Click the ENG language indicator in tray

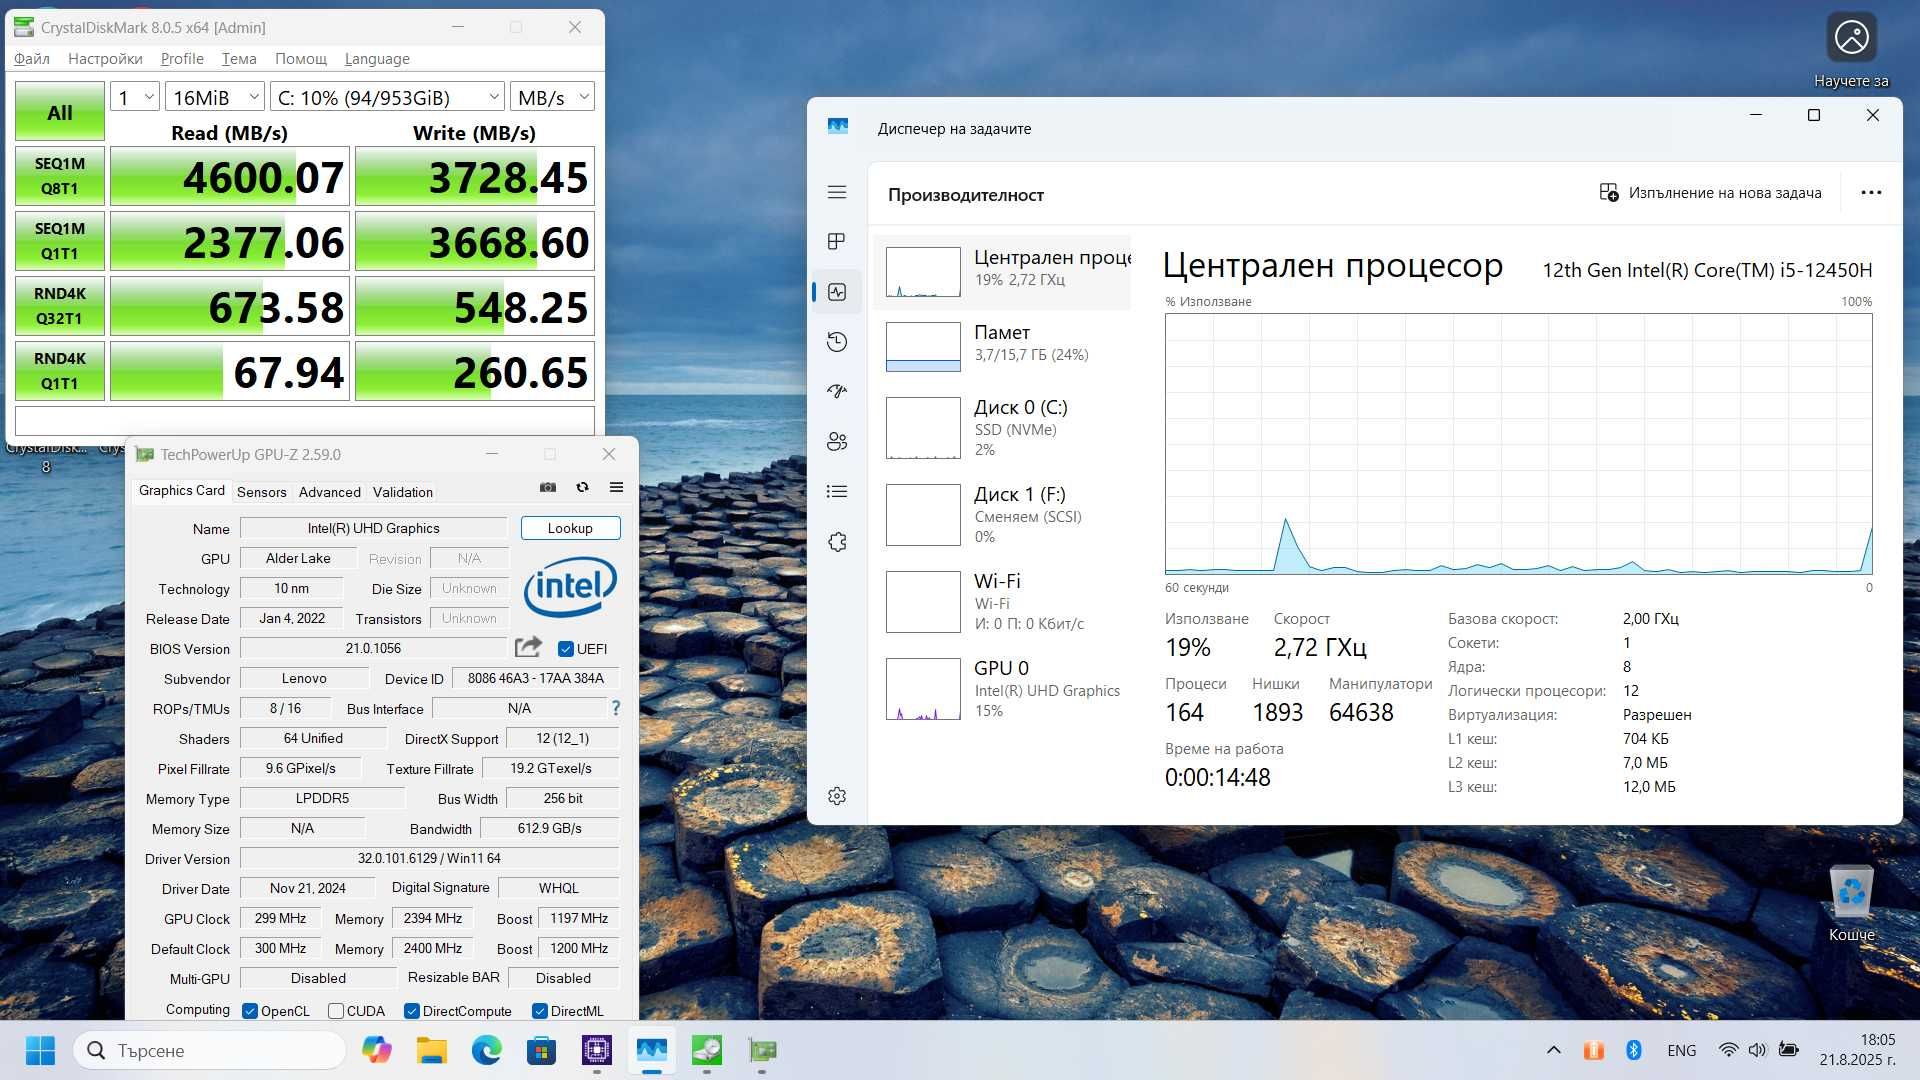click(1682, 1050)
